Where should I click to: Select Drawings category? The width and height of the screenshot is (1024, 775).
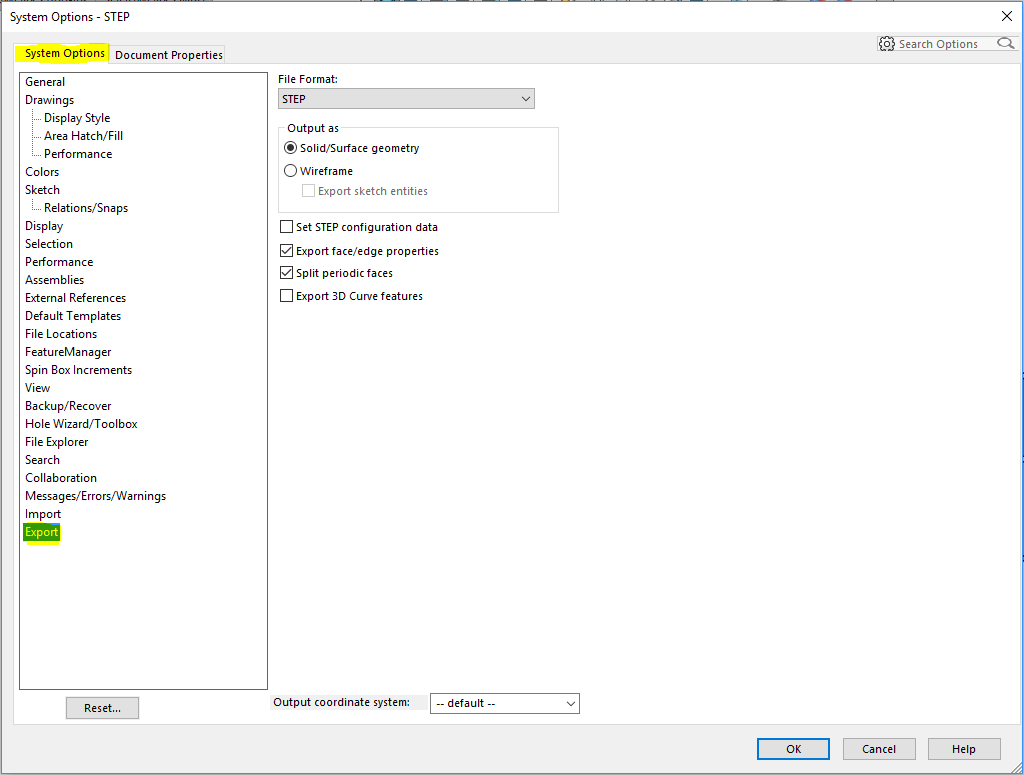pyautogui.click(x=50, y=100)
